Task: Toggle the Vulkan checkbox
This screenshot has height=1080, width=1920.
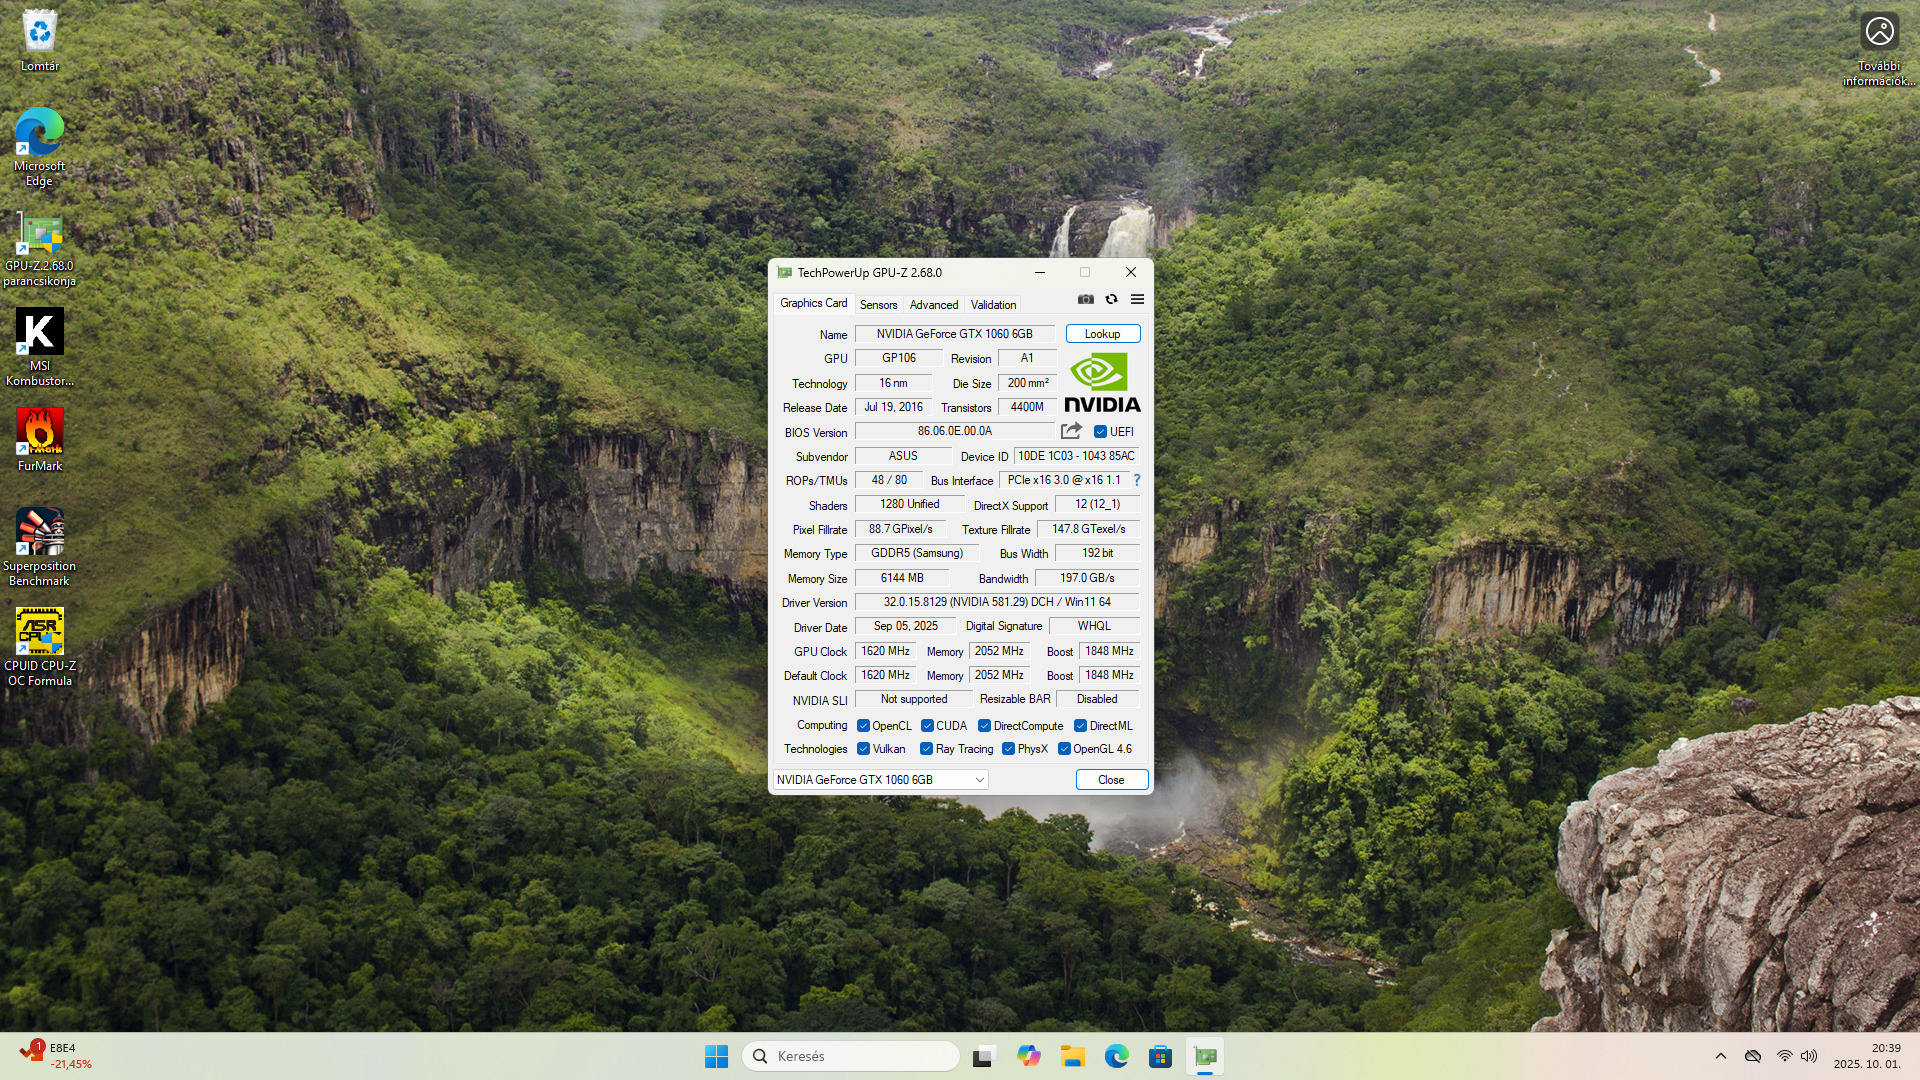Action: pos(863,749)
